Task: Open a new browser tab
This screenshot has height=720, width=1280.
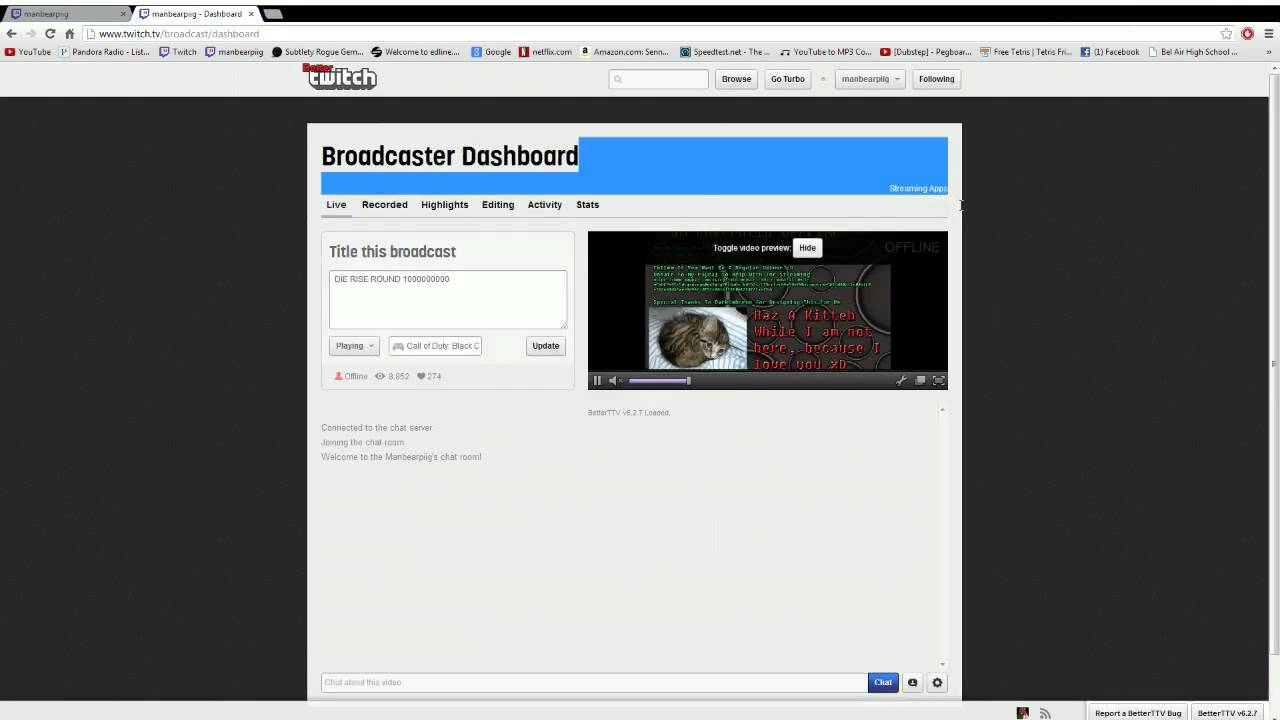Action: [272, 14]
